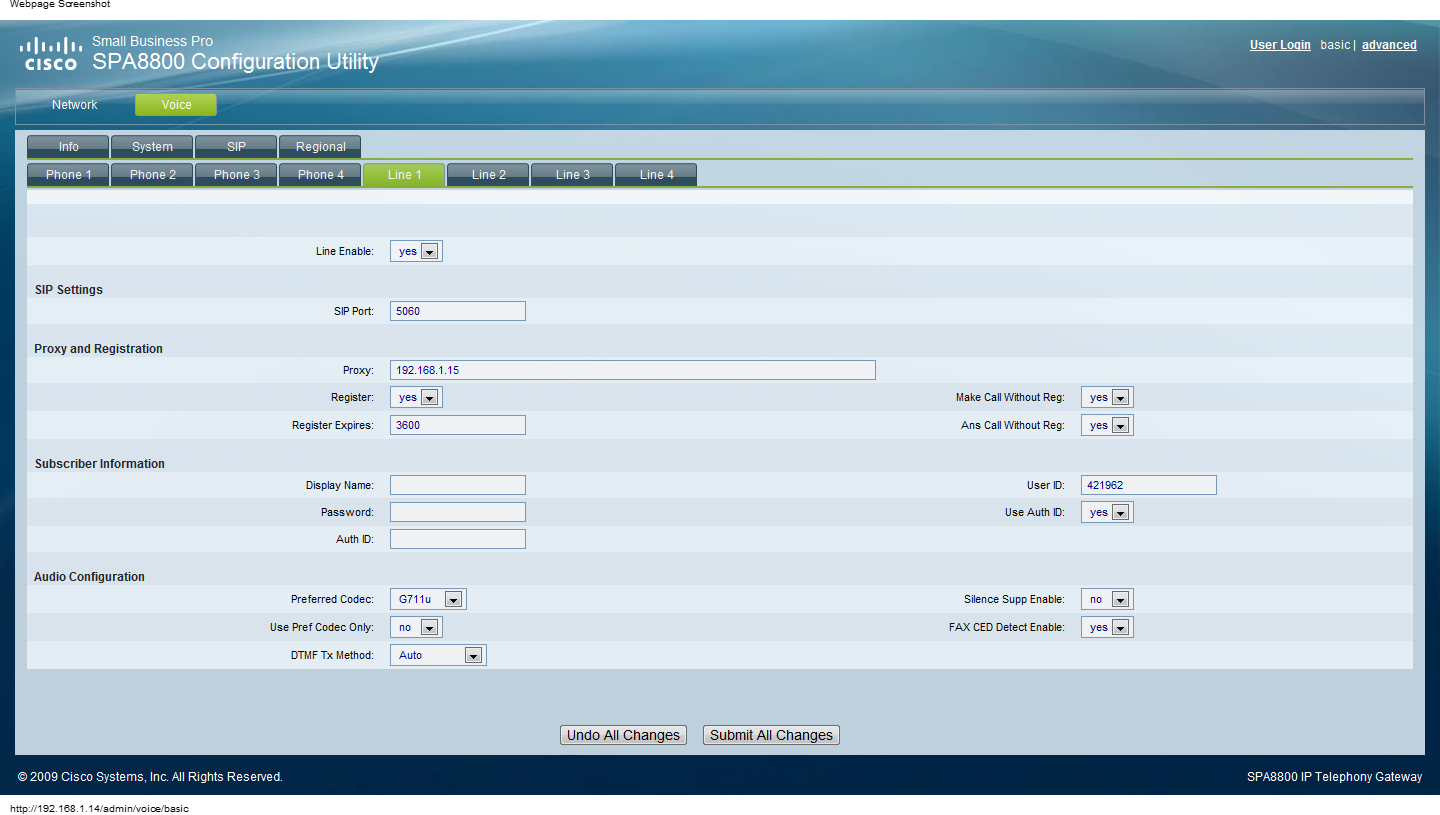This screenshot has height=815, width=1440.
Task: Select the Phone 2 tab
Action: (x=152, y=175)
